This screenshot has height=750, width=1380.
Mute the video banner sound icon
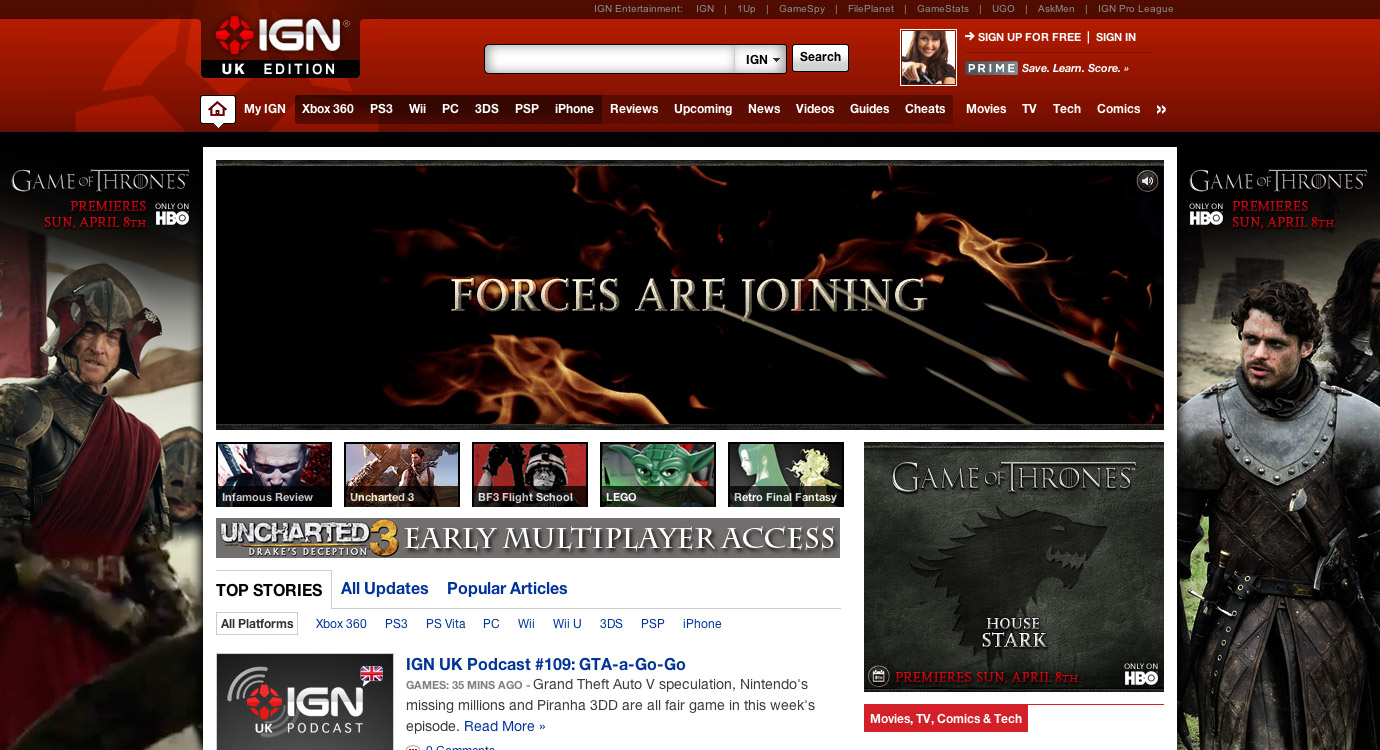[x=1147, y=181]
